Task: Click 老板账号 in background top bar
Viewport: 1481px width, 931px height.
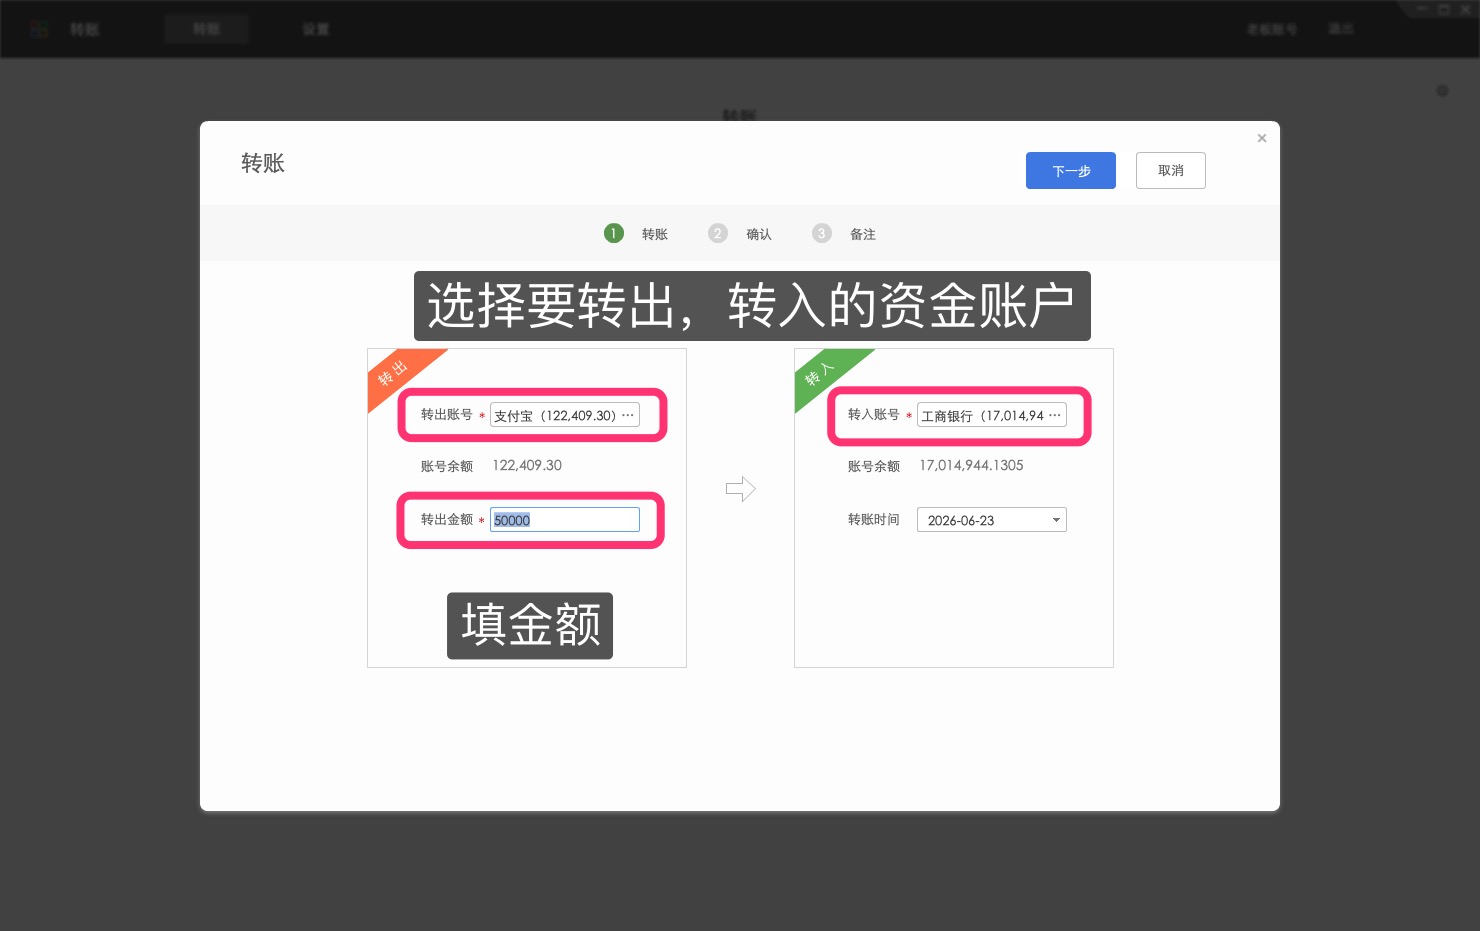Action: coord(1272,29)
